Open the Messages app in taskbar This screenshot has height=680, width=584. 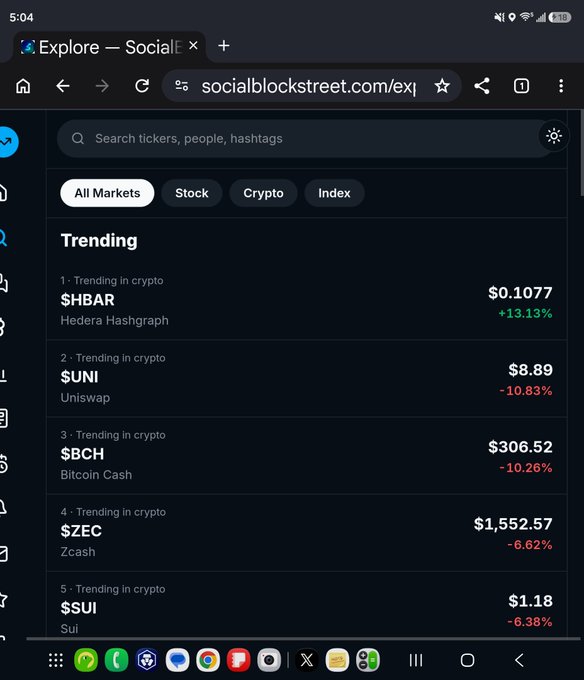coord(177,660)
